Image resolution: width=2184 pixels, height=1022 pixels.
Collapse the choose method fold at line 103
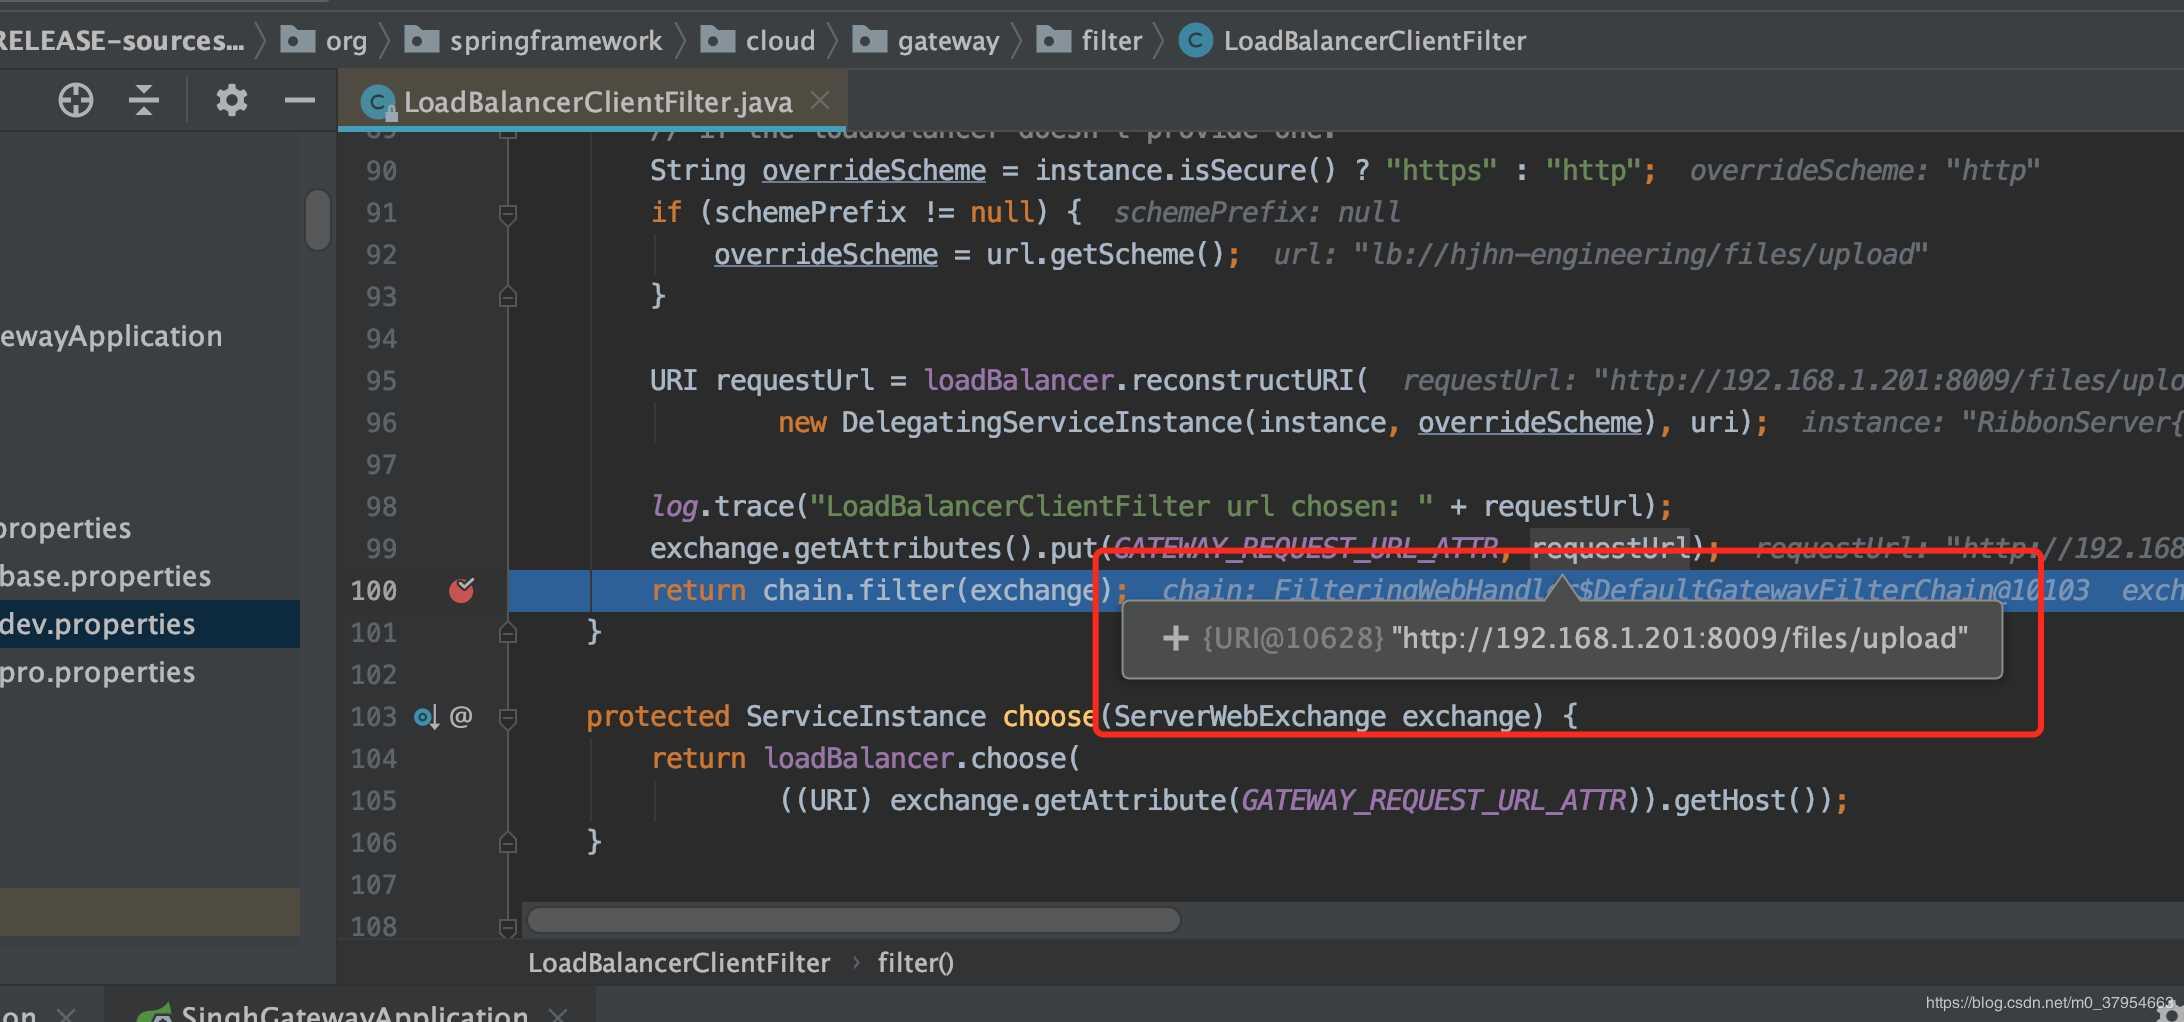[508, 717]
